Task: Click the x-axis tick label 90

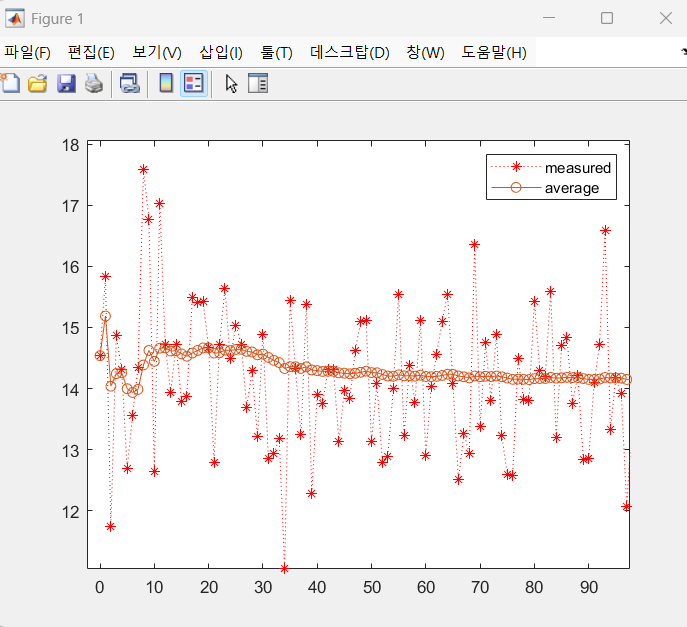Action: [589, 587]
